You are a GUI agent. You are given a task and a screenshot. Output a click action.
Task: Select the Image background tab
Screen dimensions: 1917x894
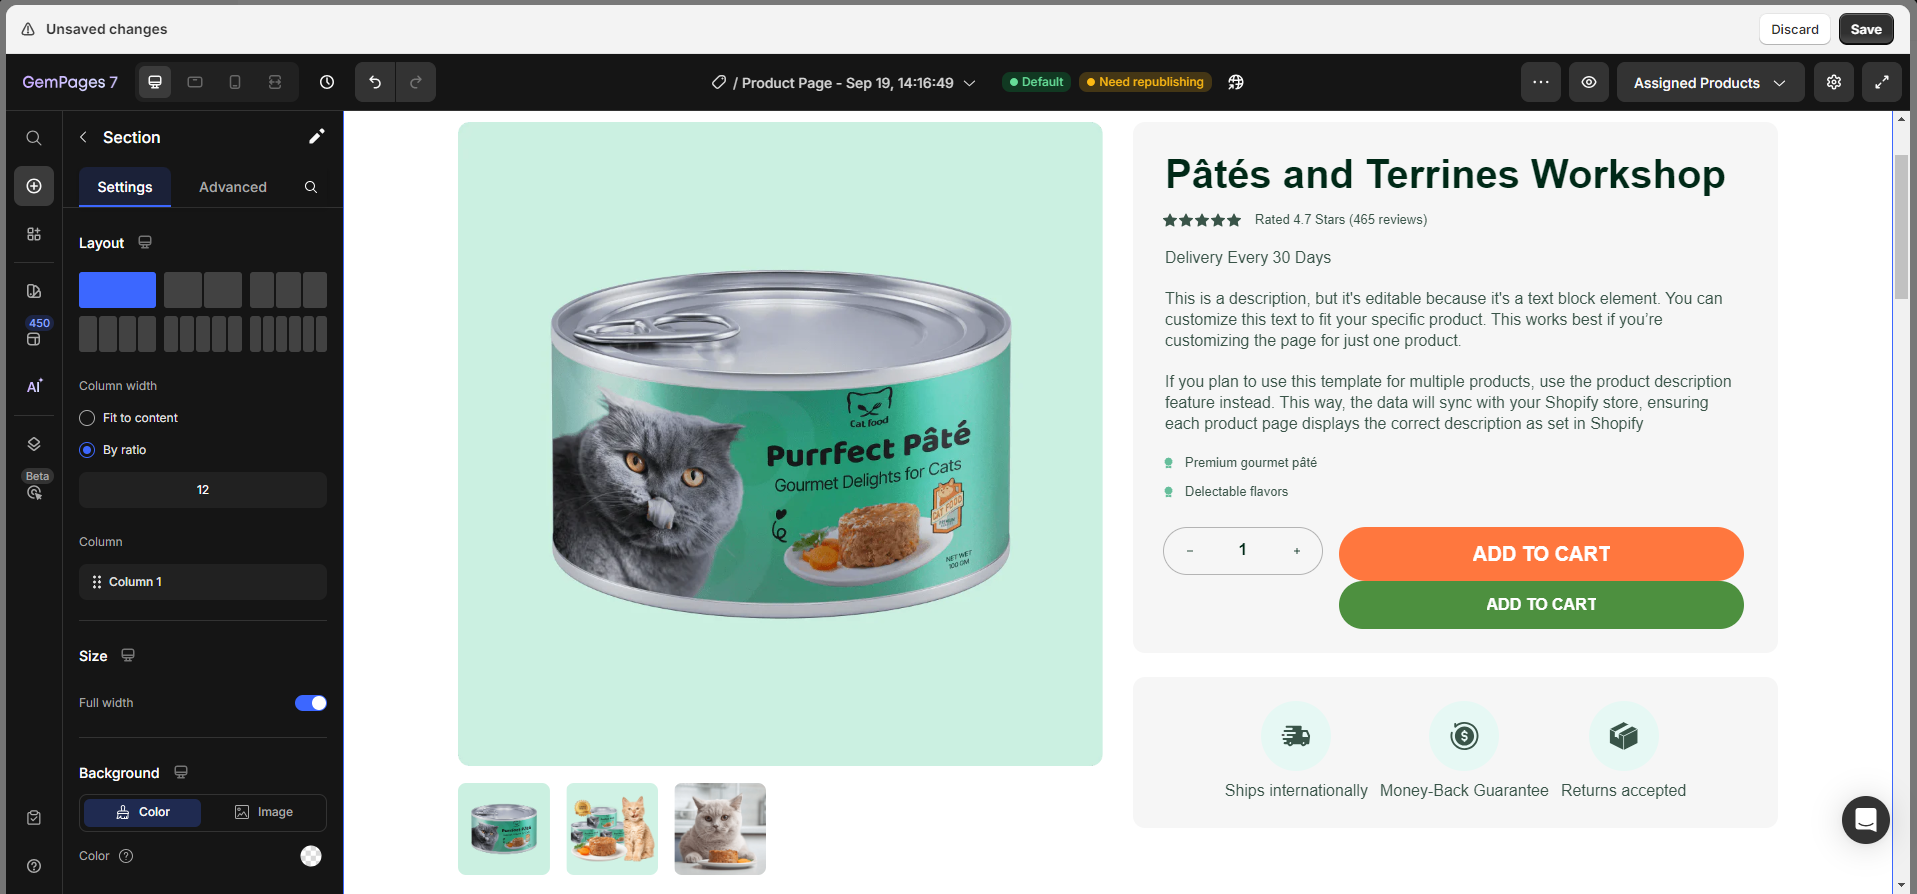point(264,812)
